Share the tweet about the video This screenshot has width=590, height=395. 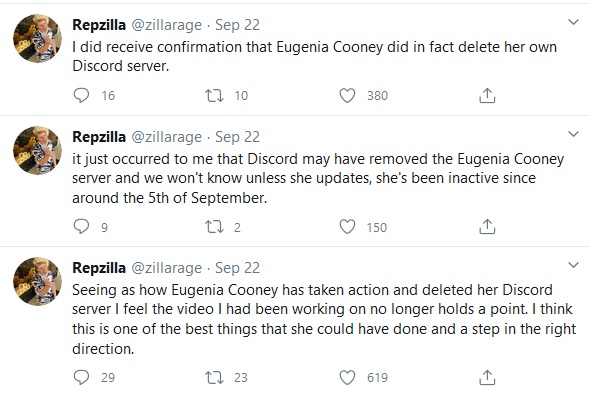tap(487, 377)
